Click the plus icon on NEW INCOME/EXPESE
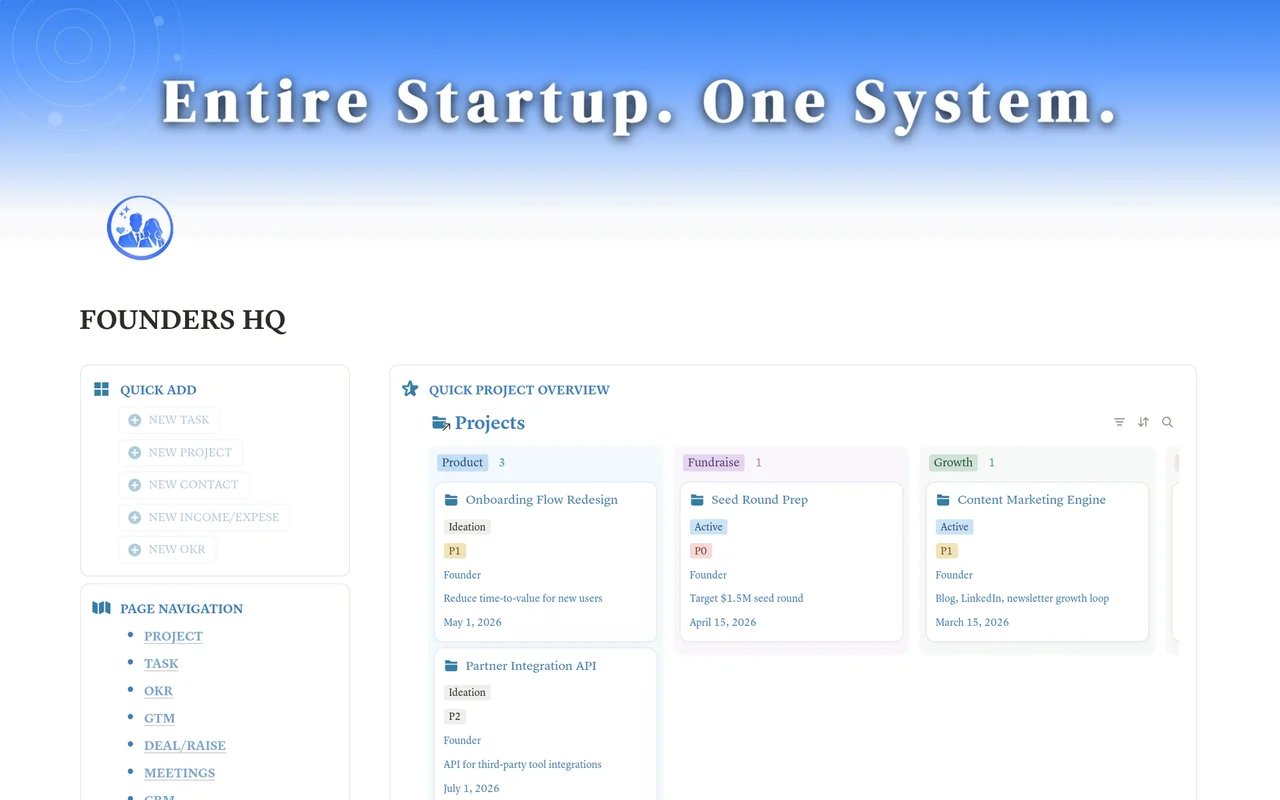The width and height of the screenshot is (1280, 800). 134,518
